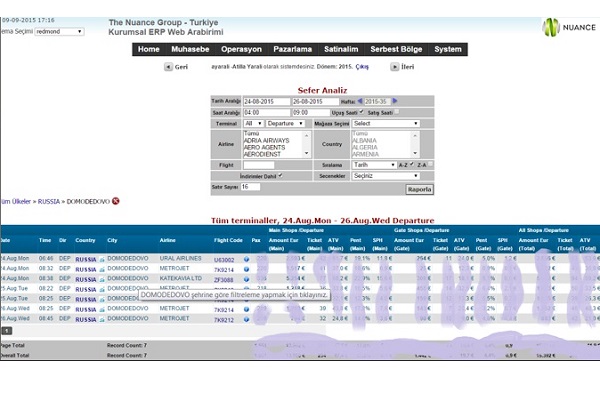Click the Raporla button
This screenshot has width=600, height=400.
pyautogui.click(x=419, y=189)
